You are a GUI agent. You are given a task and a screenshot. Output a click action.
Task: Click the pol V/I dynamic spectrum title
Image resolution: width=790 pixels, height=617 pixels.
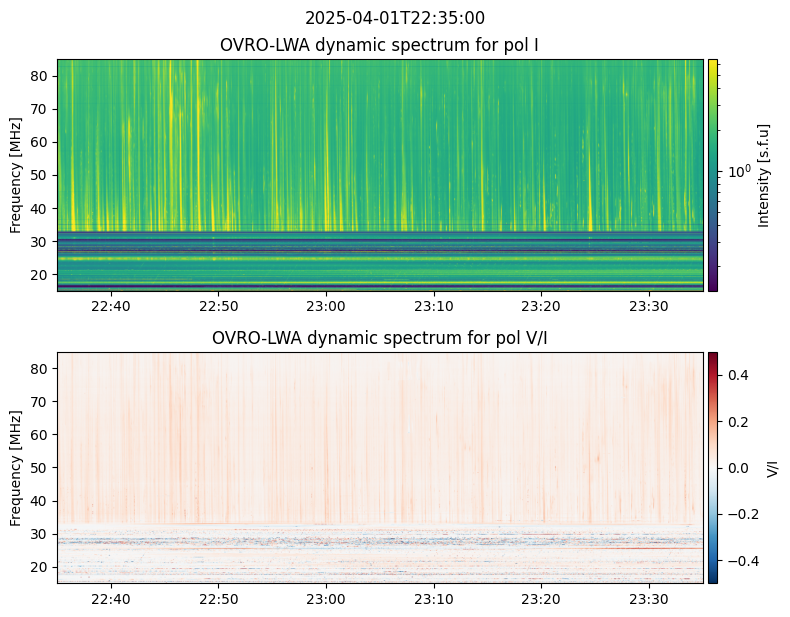(x=379, y=338)
